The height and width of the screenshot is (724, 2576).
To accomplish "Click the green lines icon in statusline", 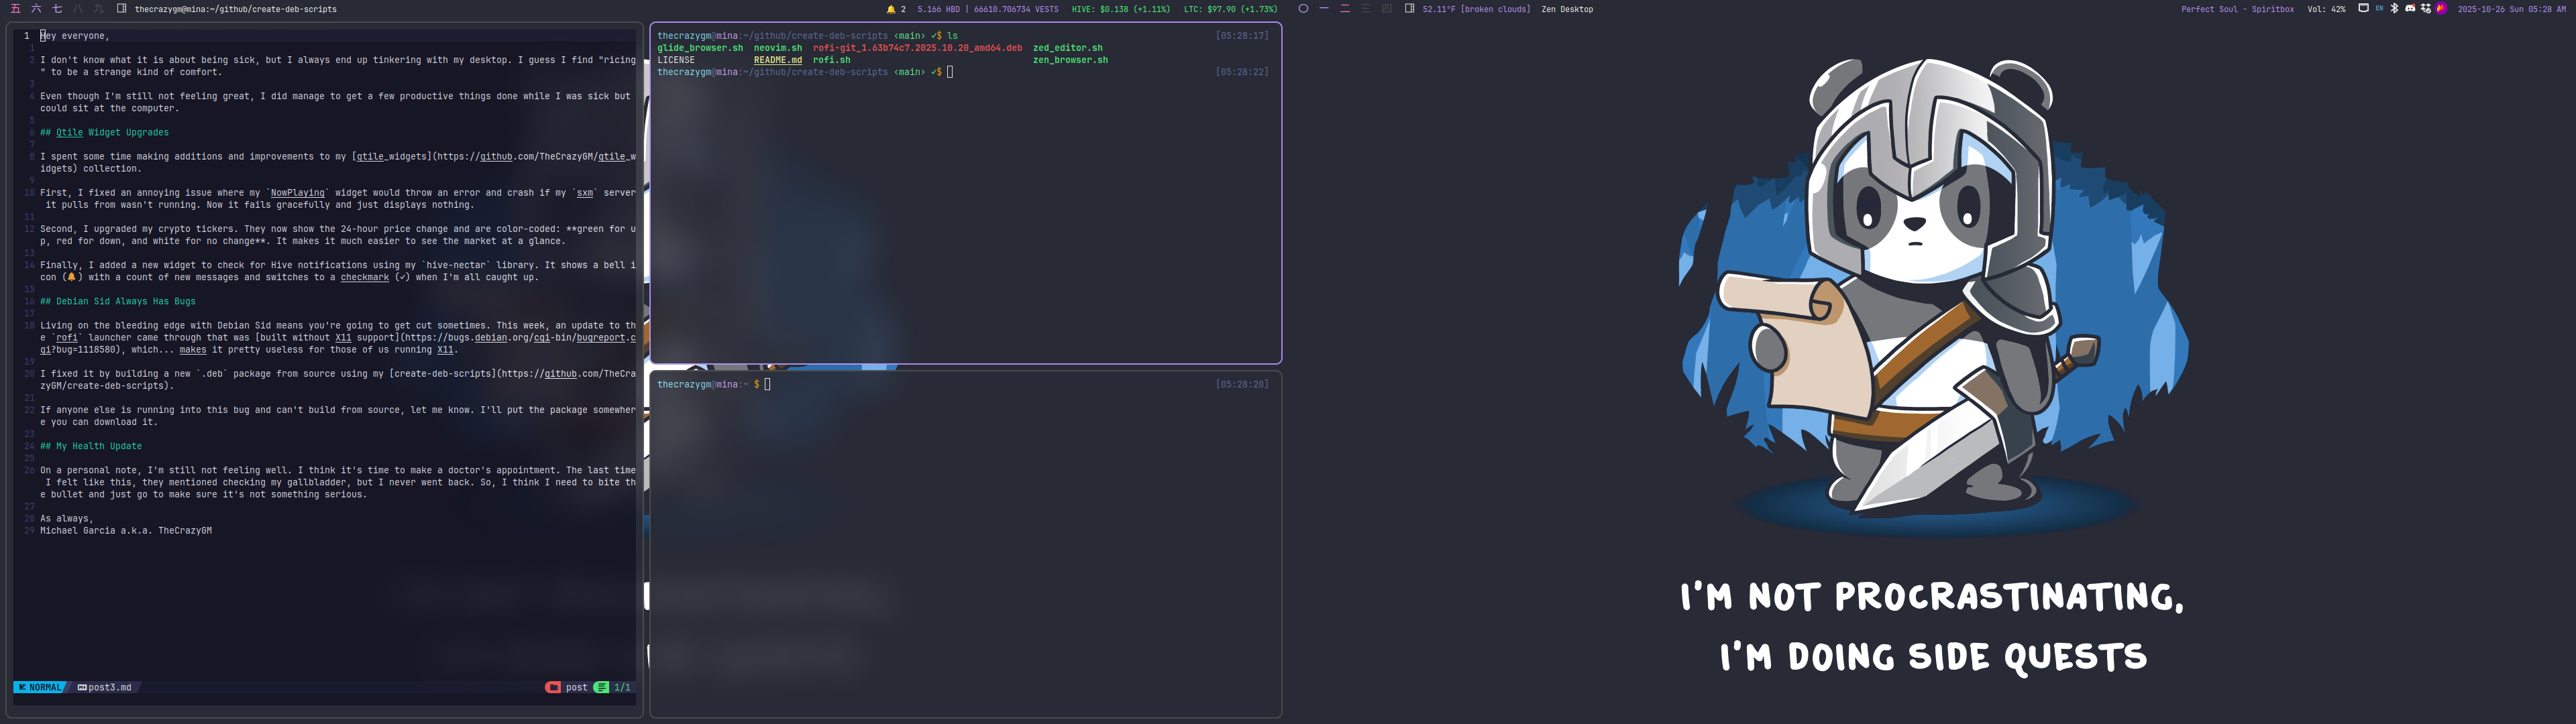I will pyautogui.click(x=601, y=687).
